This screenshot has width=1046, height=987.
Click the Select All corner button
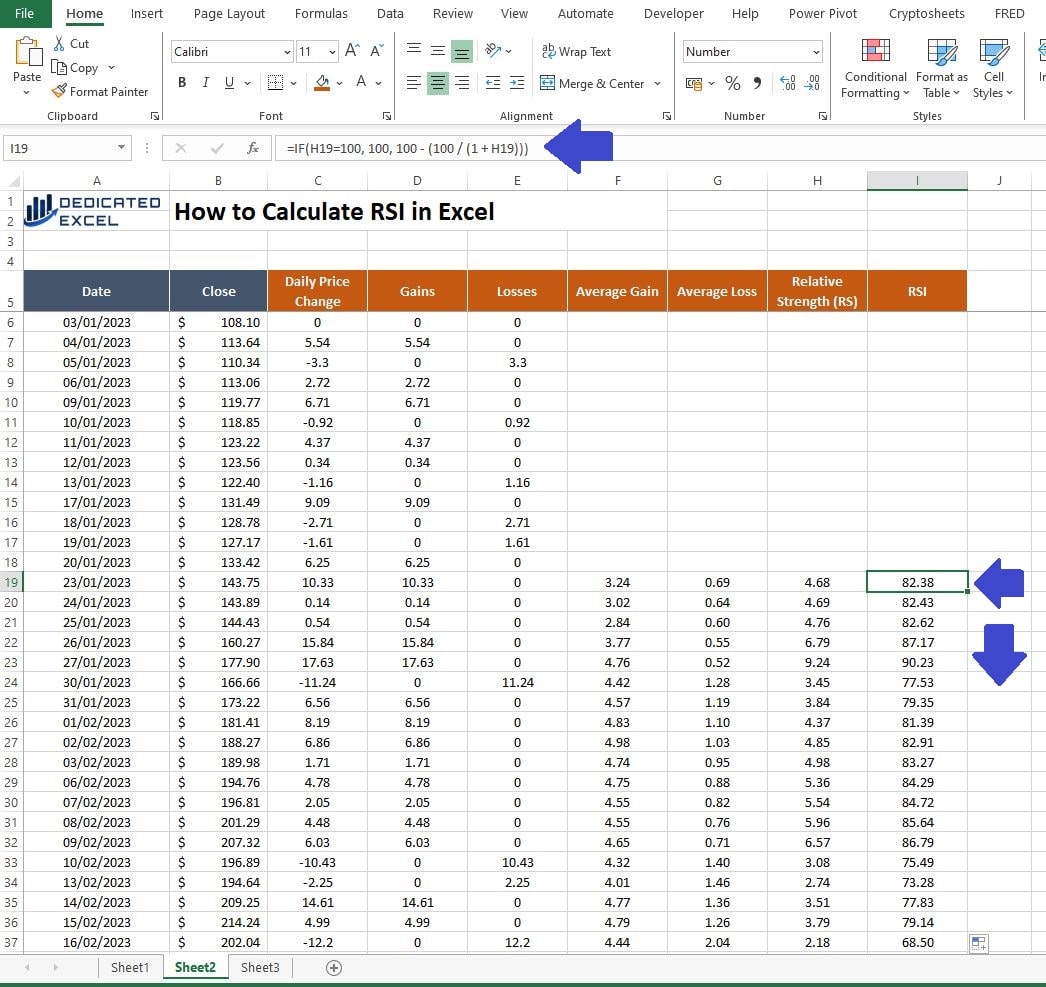pos(11,181)
